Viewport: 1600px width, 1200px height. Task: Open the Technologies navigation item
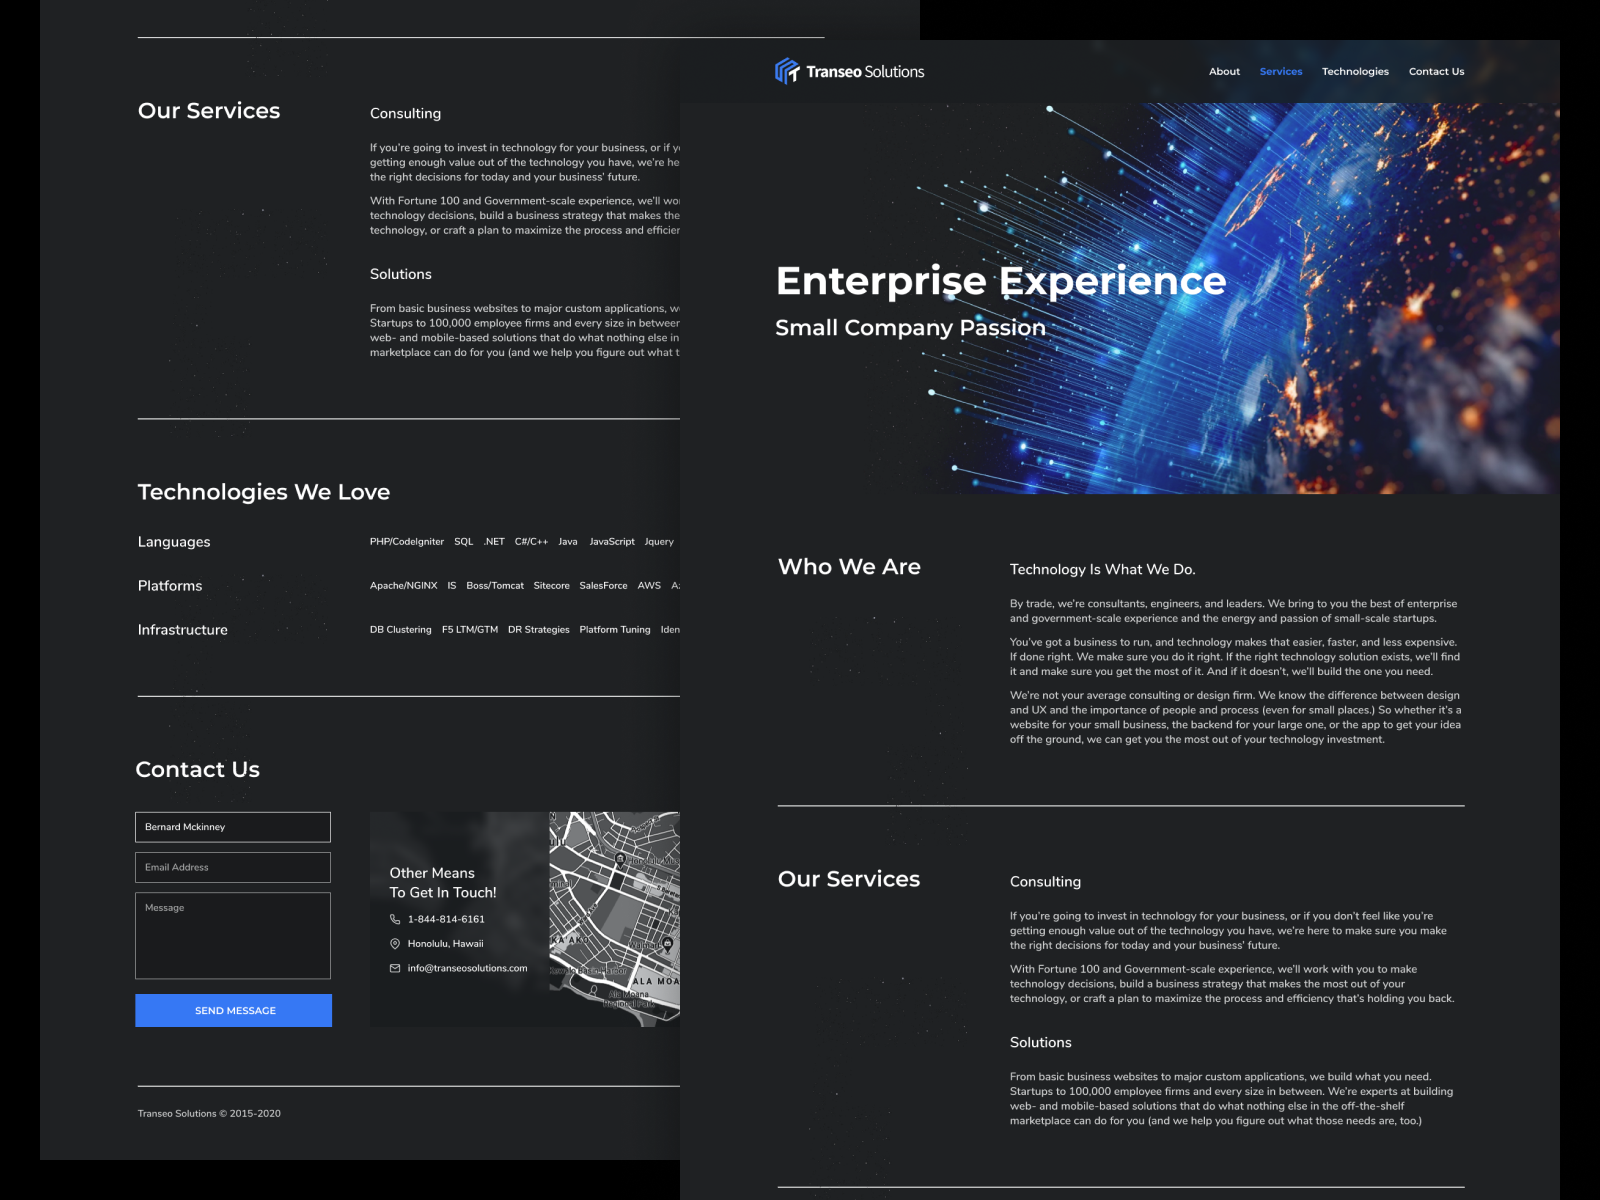pyautogui.click(x=1355, y=71)
